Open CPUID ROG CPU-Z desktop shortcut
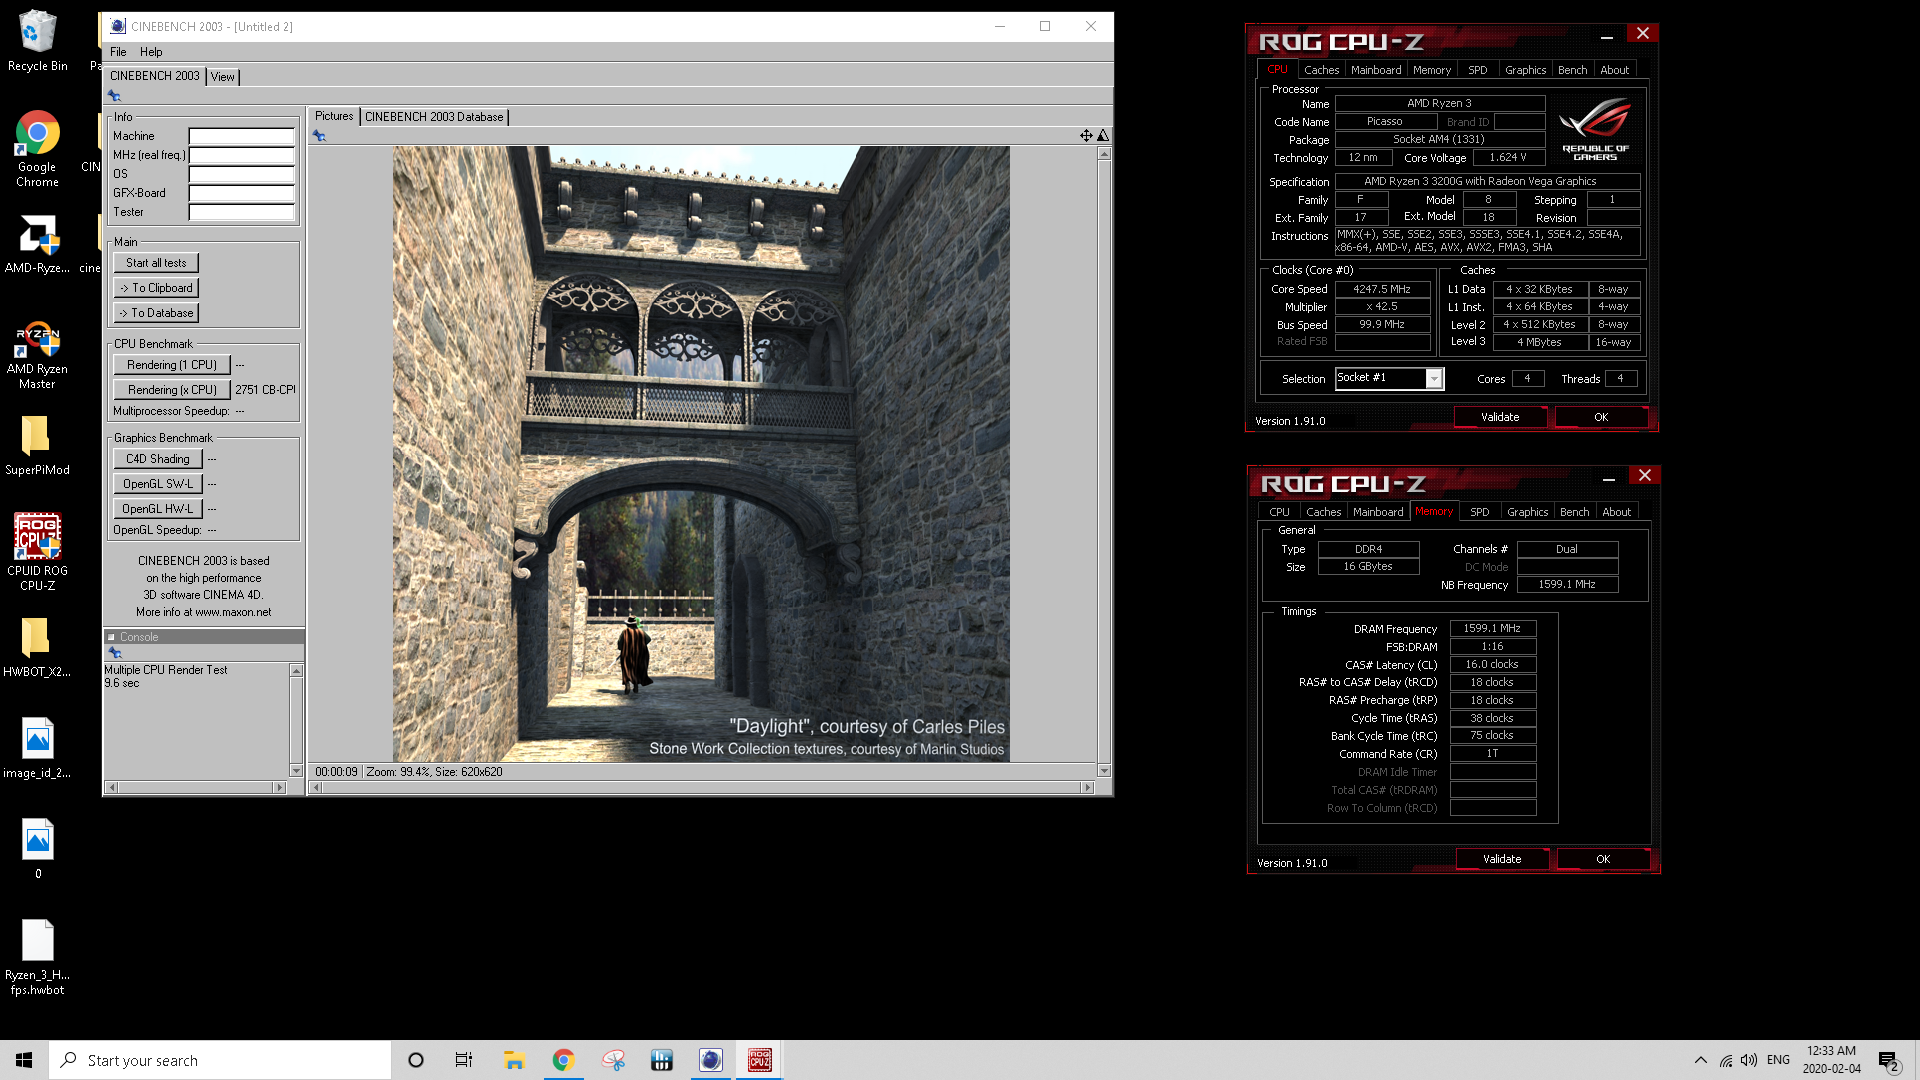 point(37,552)
